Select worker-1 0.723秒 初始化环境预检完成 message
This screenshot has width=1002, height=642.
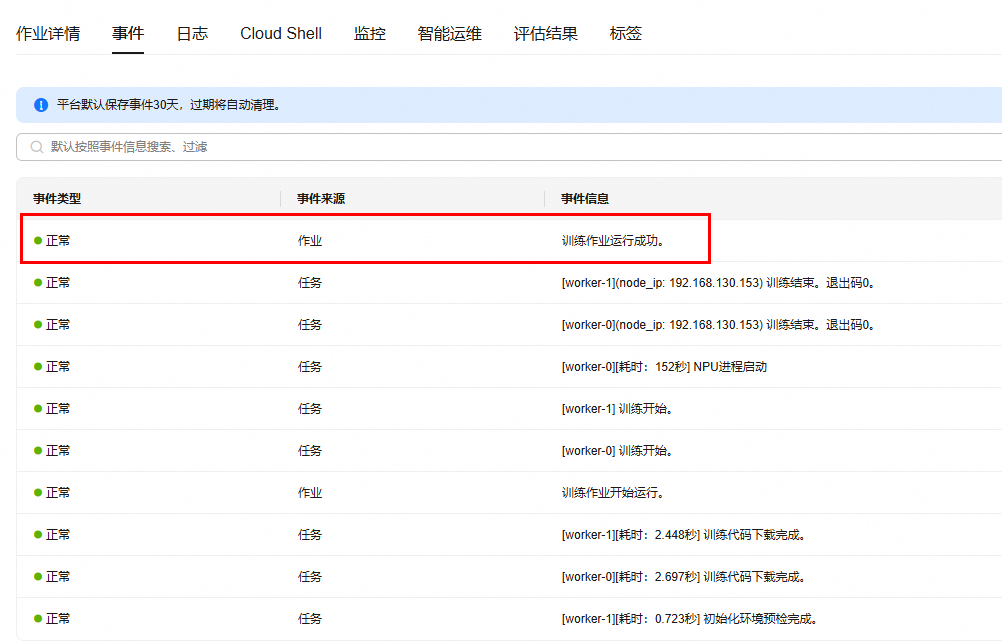690,619
